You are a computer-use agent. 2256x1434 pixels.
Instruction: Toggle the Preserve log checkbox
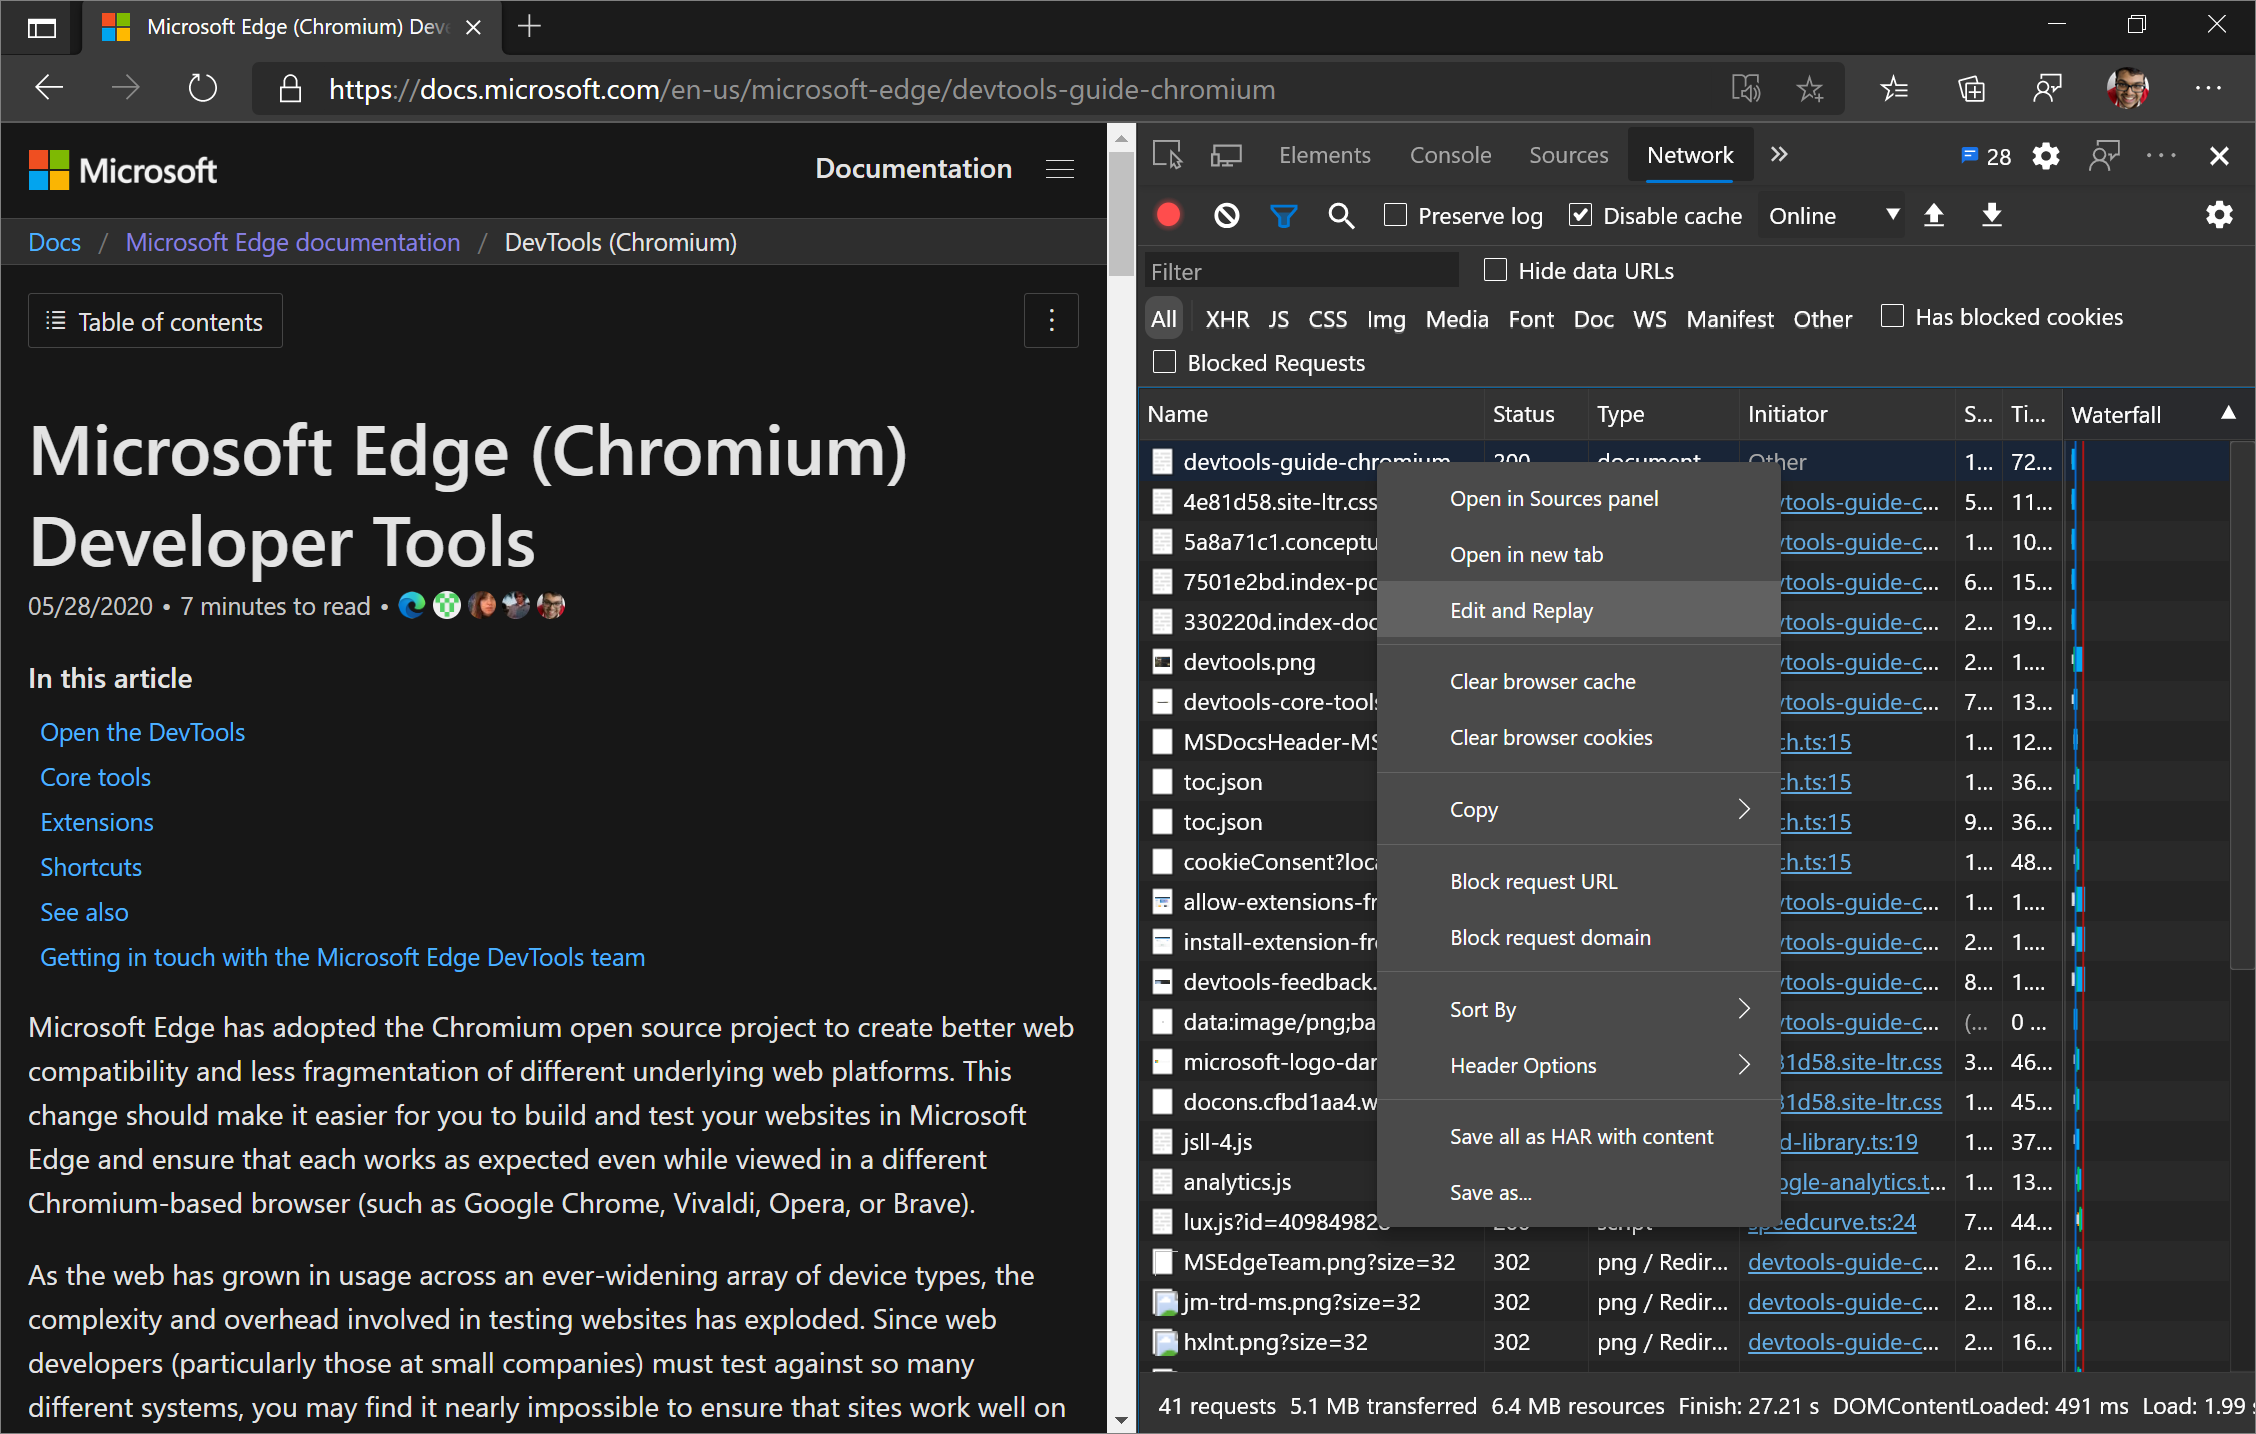pos(1393,215)
